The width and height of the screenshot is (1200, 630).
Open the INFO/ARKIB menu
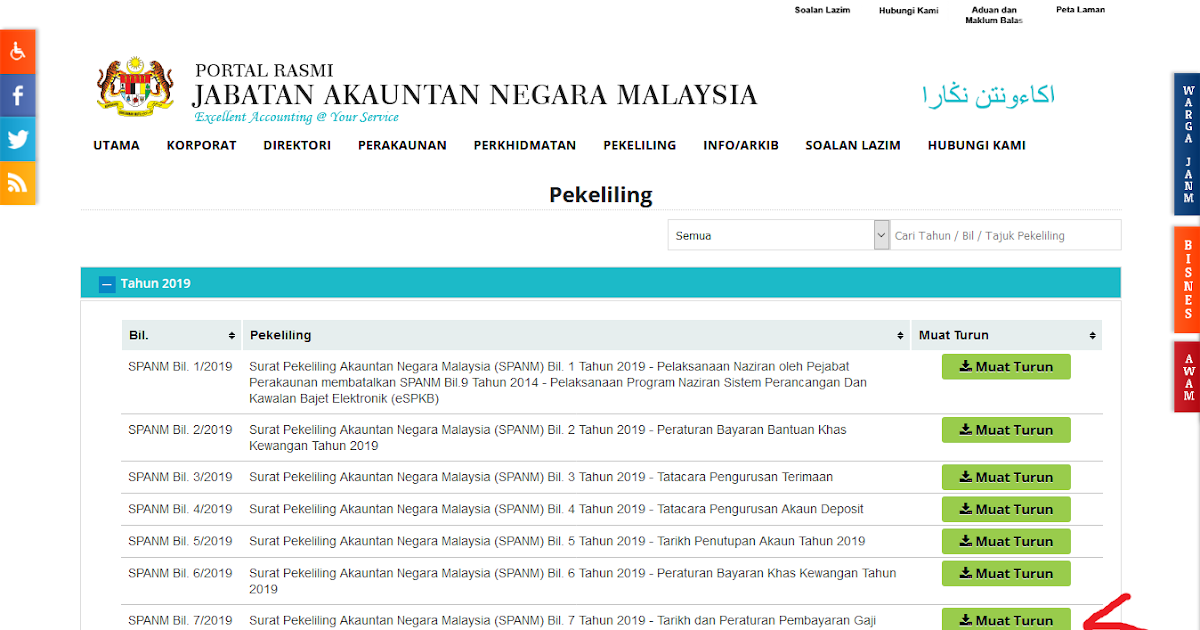pyautogui.click(x=741, y=145)
